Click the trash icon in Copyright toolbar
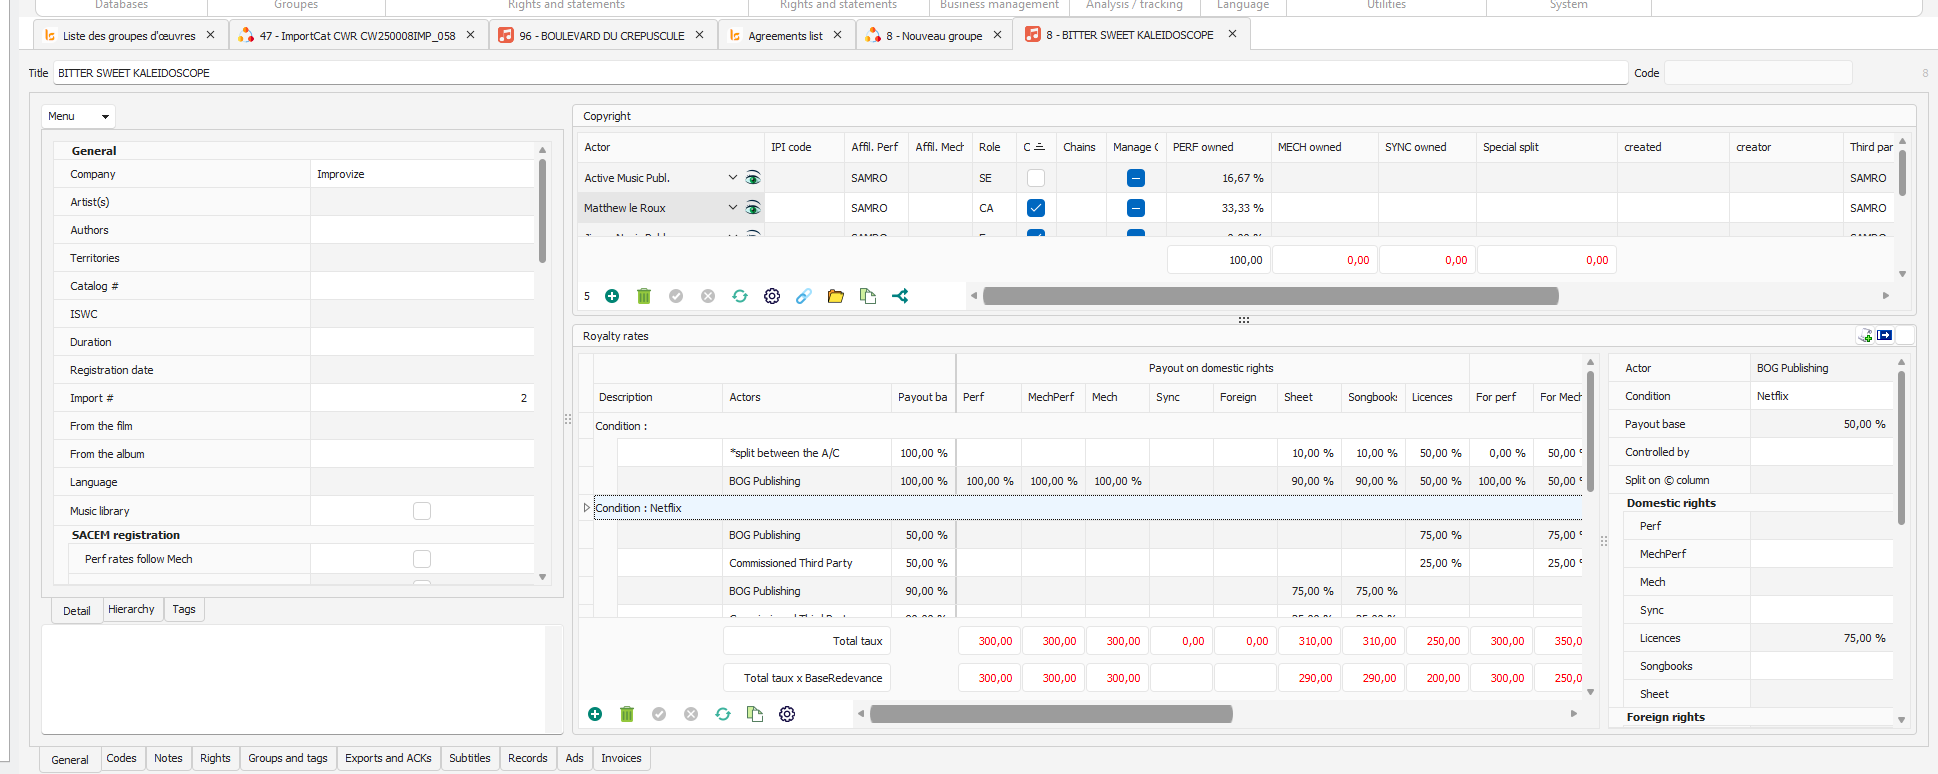Screen dimensions: 1938x774 644,296
